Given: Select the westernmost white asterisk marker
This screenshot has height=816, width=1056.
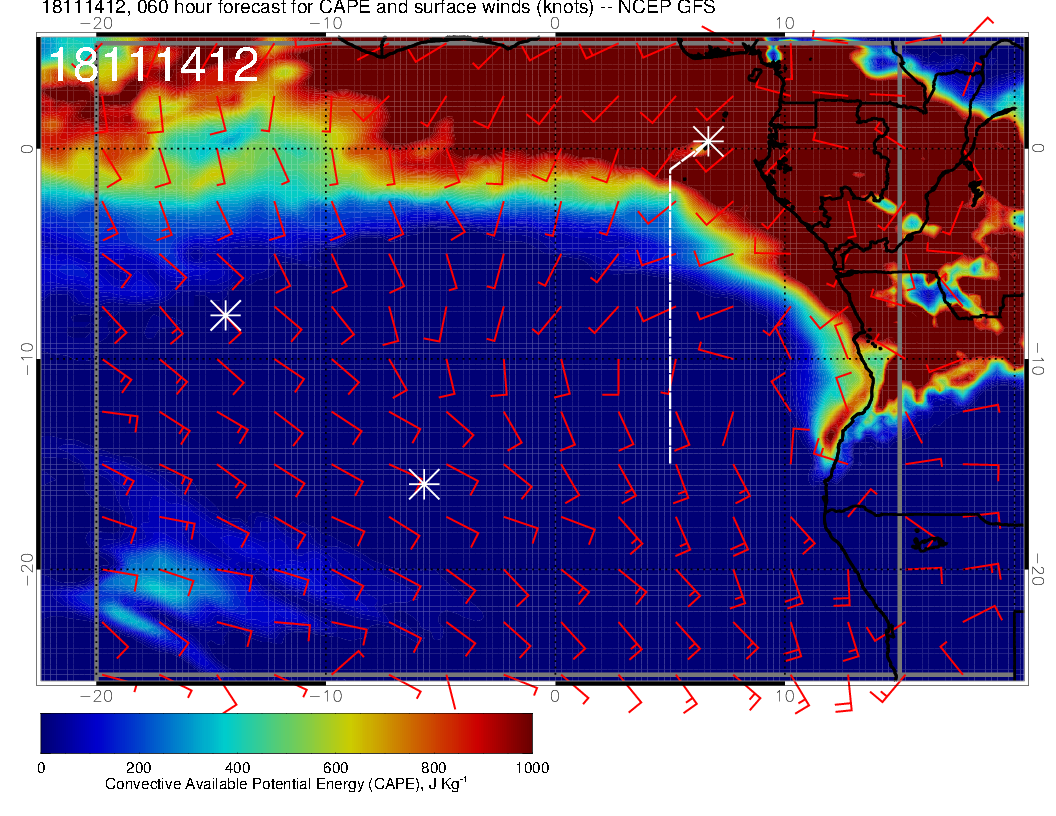Looking at the screenshot, I should point(225,315).
